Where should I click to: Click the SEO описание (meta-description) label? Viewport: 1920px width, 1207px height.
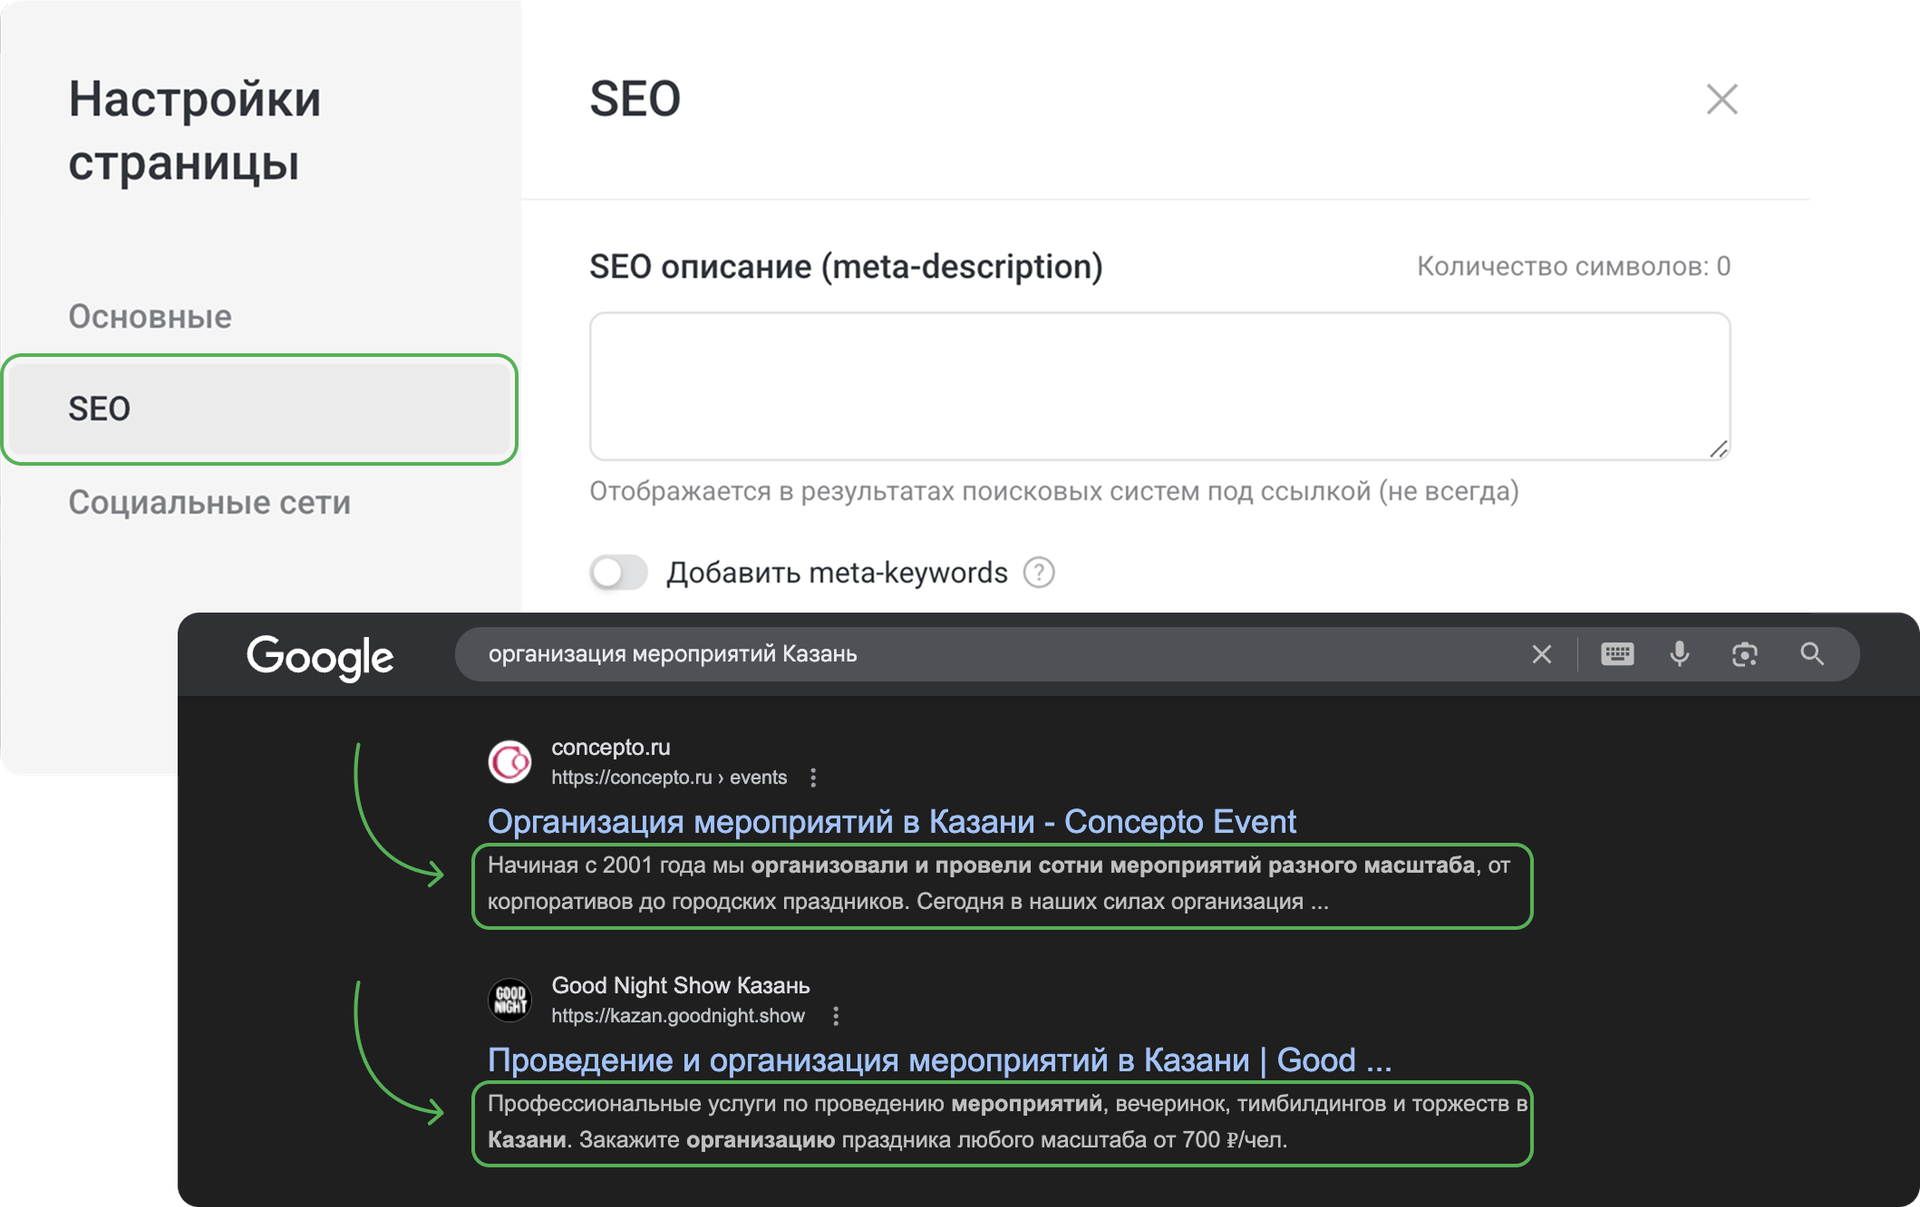click(846, 266)
